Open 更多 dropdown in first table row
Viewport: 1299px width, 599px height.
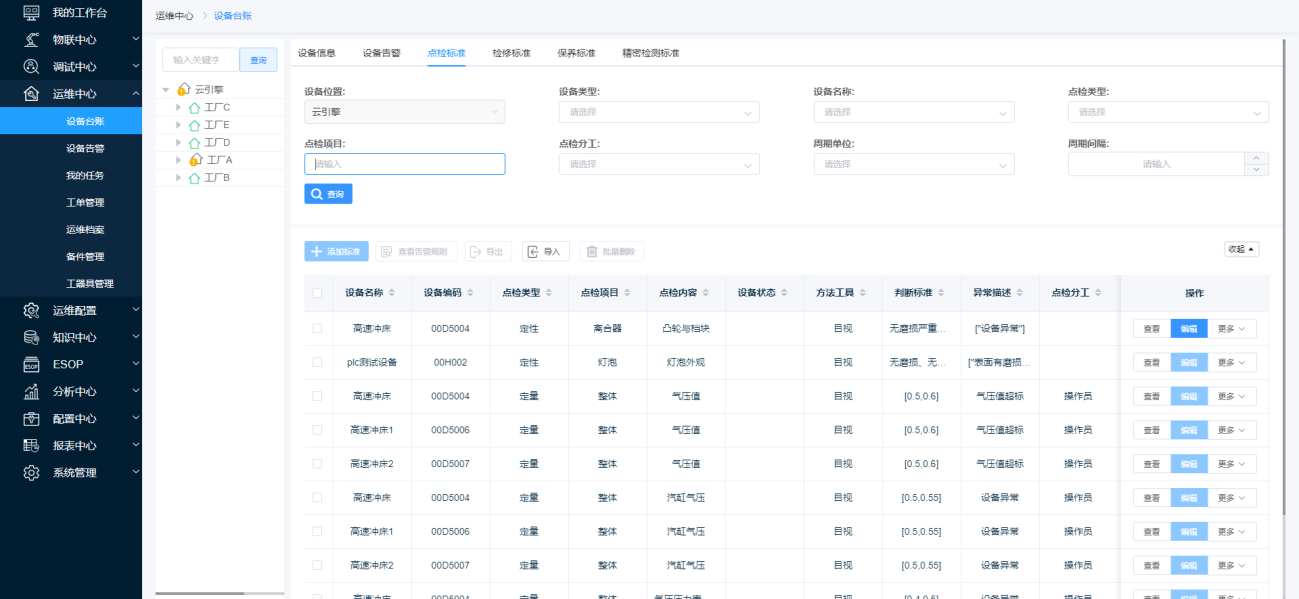(x=1232, y=328)
